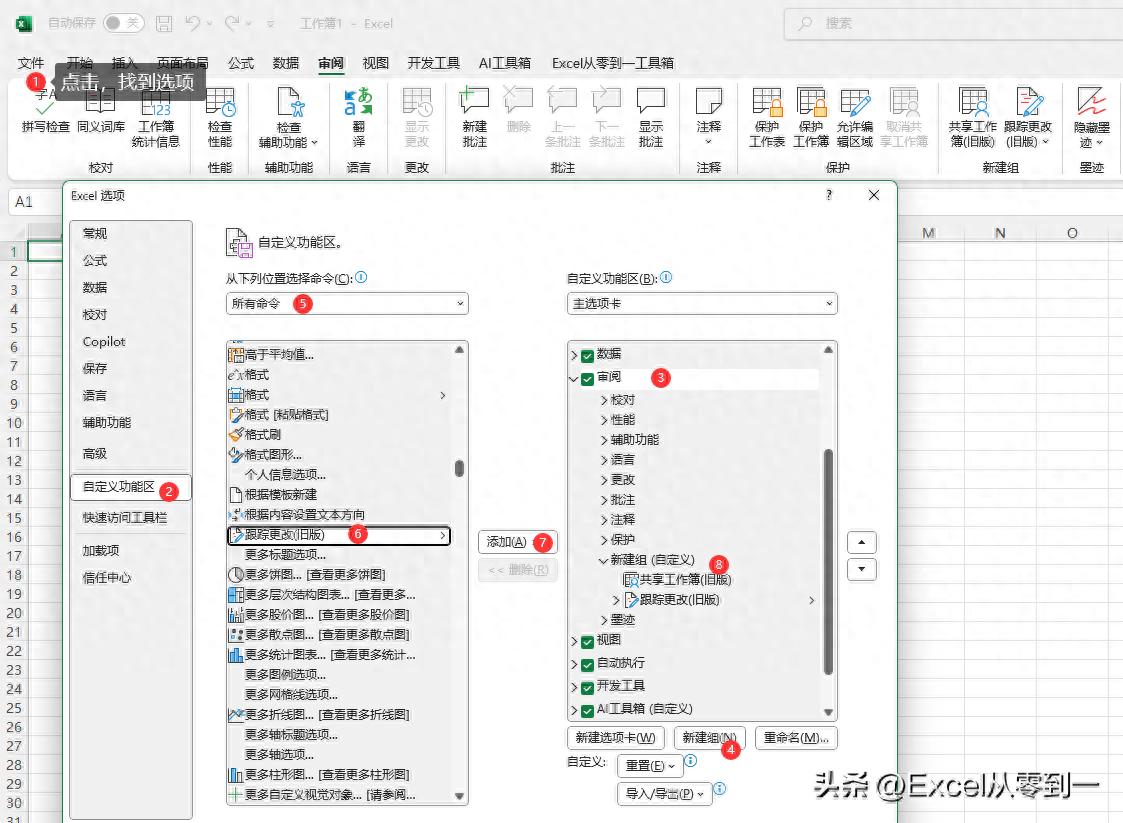1123x823 pixels.
Task: Click the save icon in title bar
Action: pos(164,24)
